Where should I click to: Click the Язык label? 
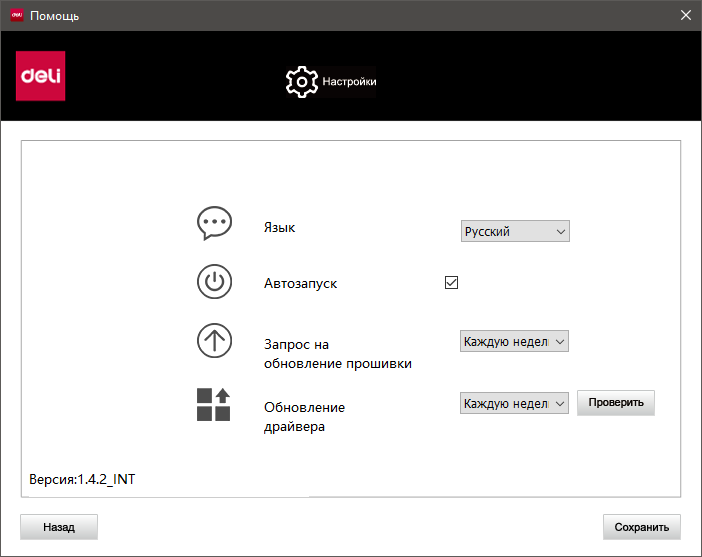(x=279, y=227)
